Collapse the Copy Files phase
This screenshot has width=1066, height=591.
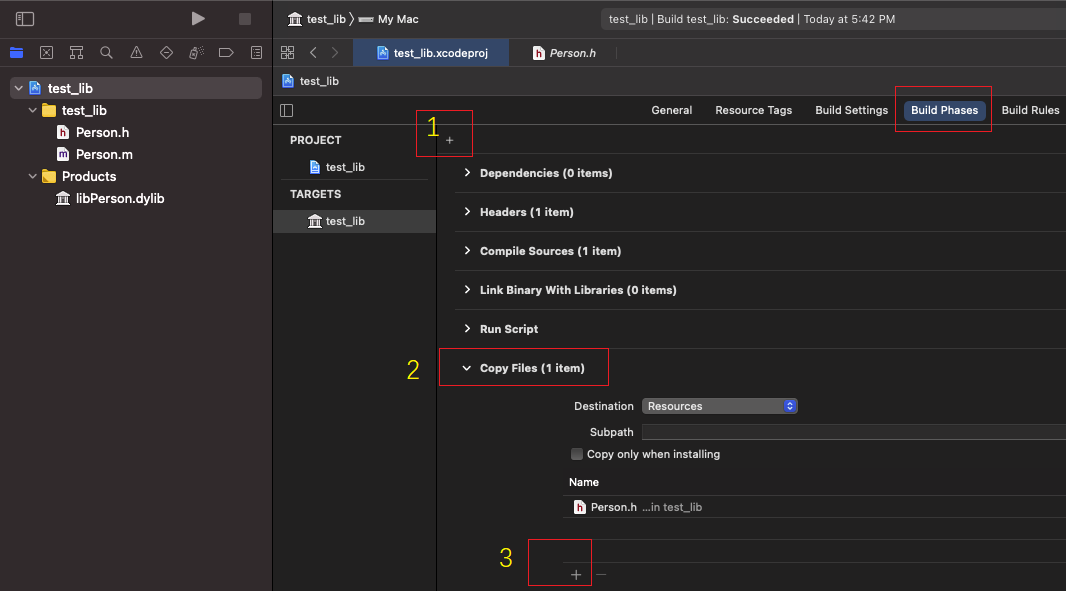point(467,368)
